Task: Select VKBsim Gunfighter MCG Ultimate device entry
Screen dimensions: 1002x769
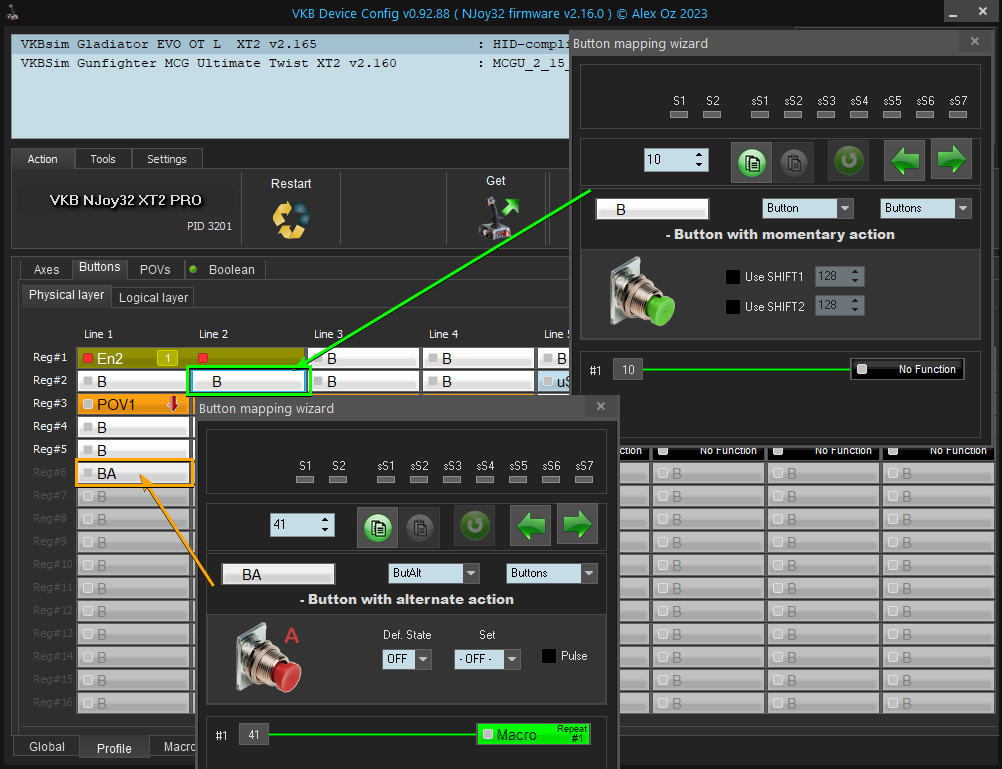Action: click(208, 63)
